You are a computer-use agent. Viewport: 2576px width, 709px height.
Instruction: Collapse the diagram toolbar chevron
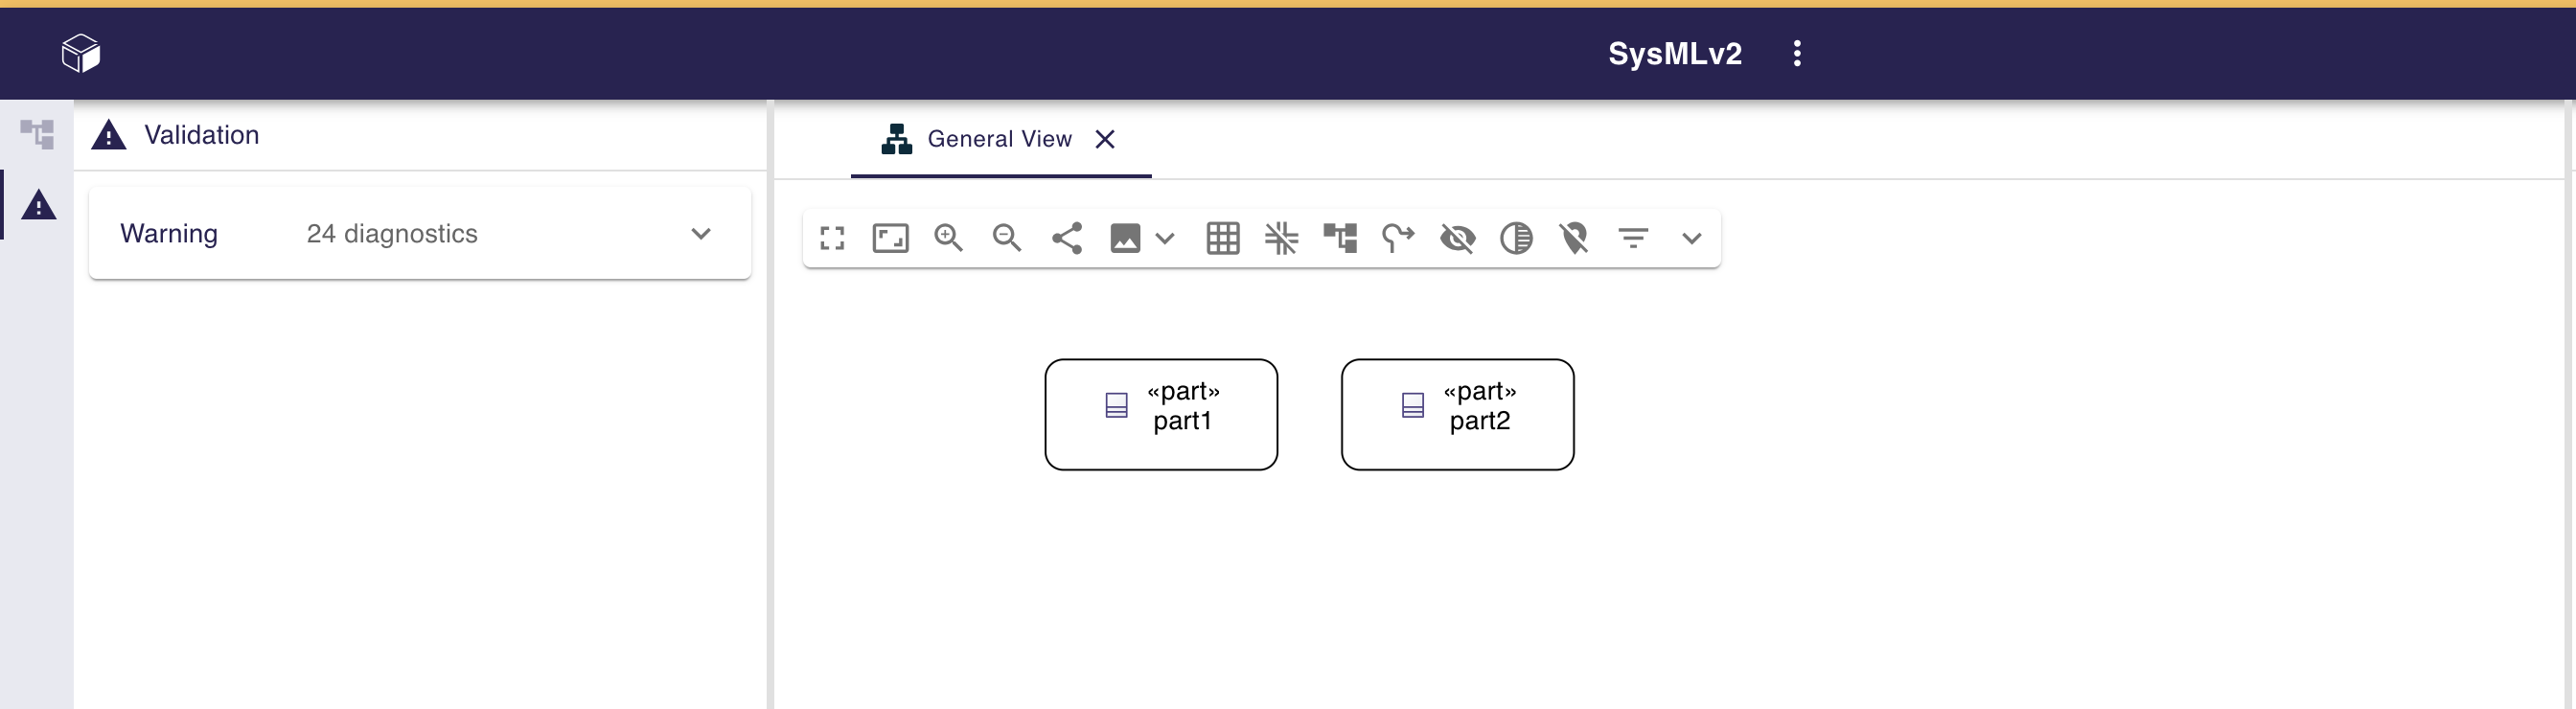coord(1691,238)
